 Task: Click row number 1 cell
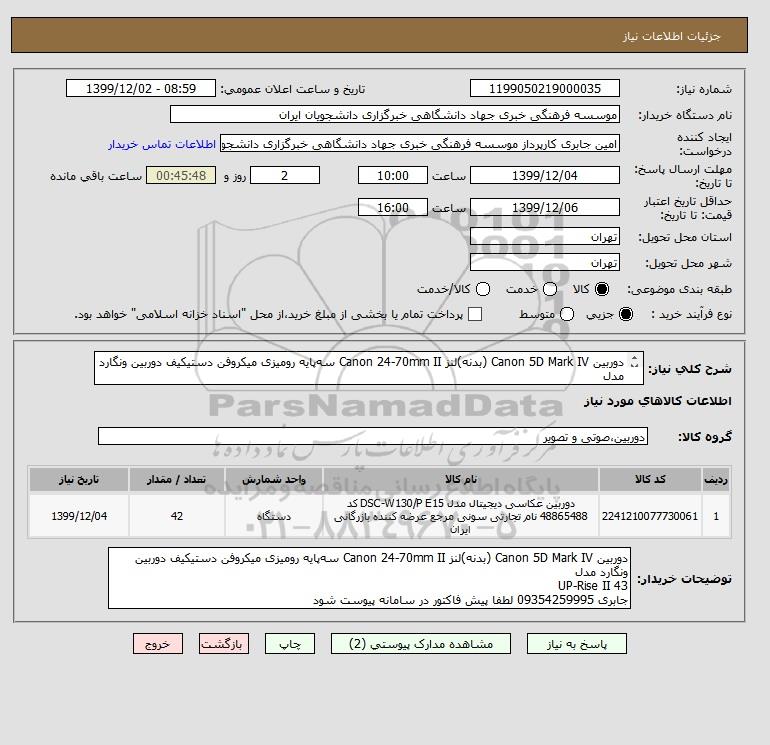716,516
